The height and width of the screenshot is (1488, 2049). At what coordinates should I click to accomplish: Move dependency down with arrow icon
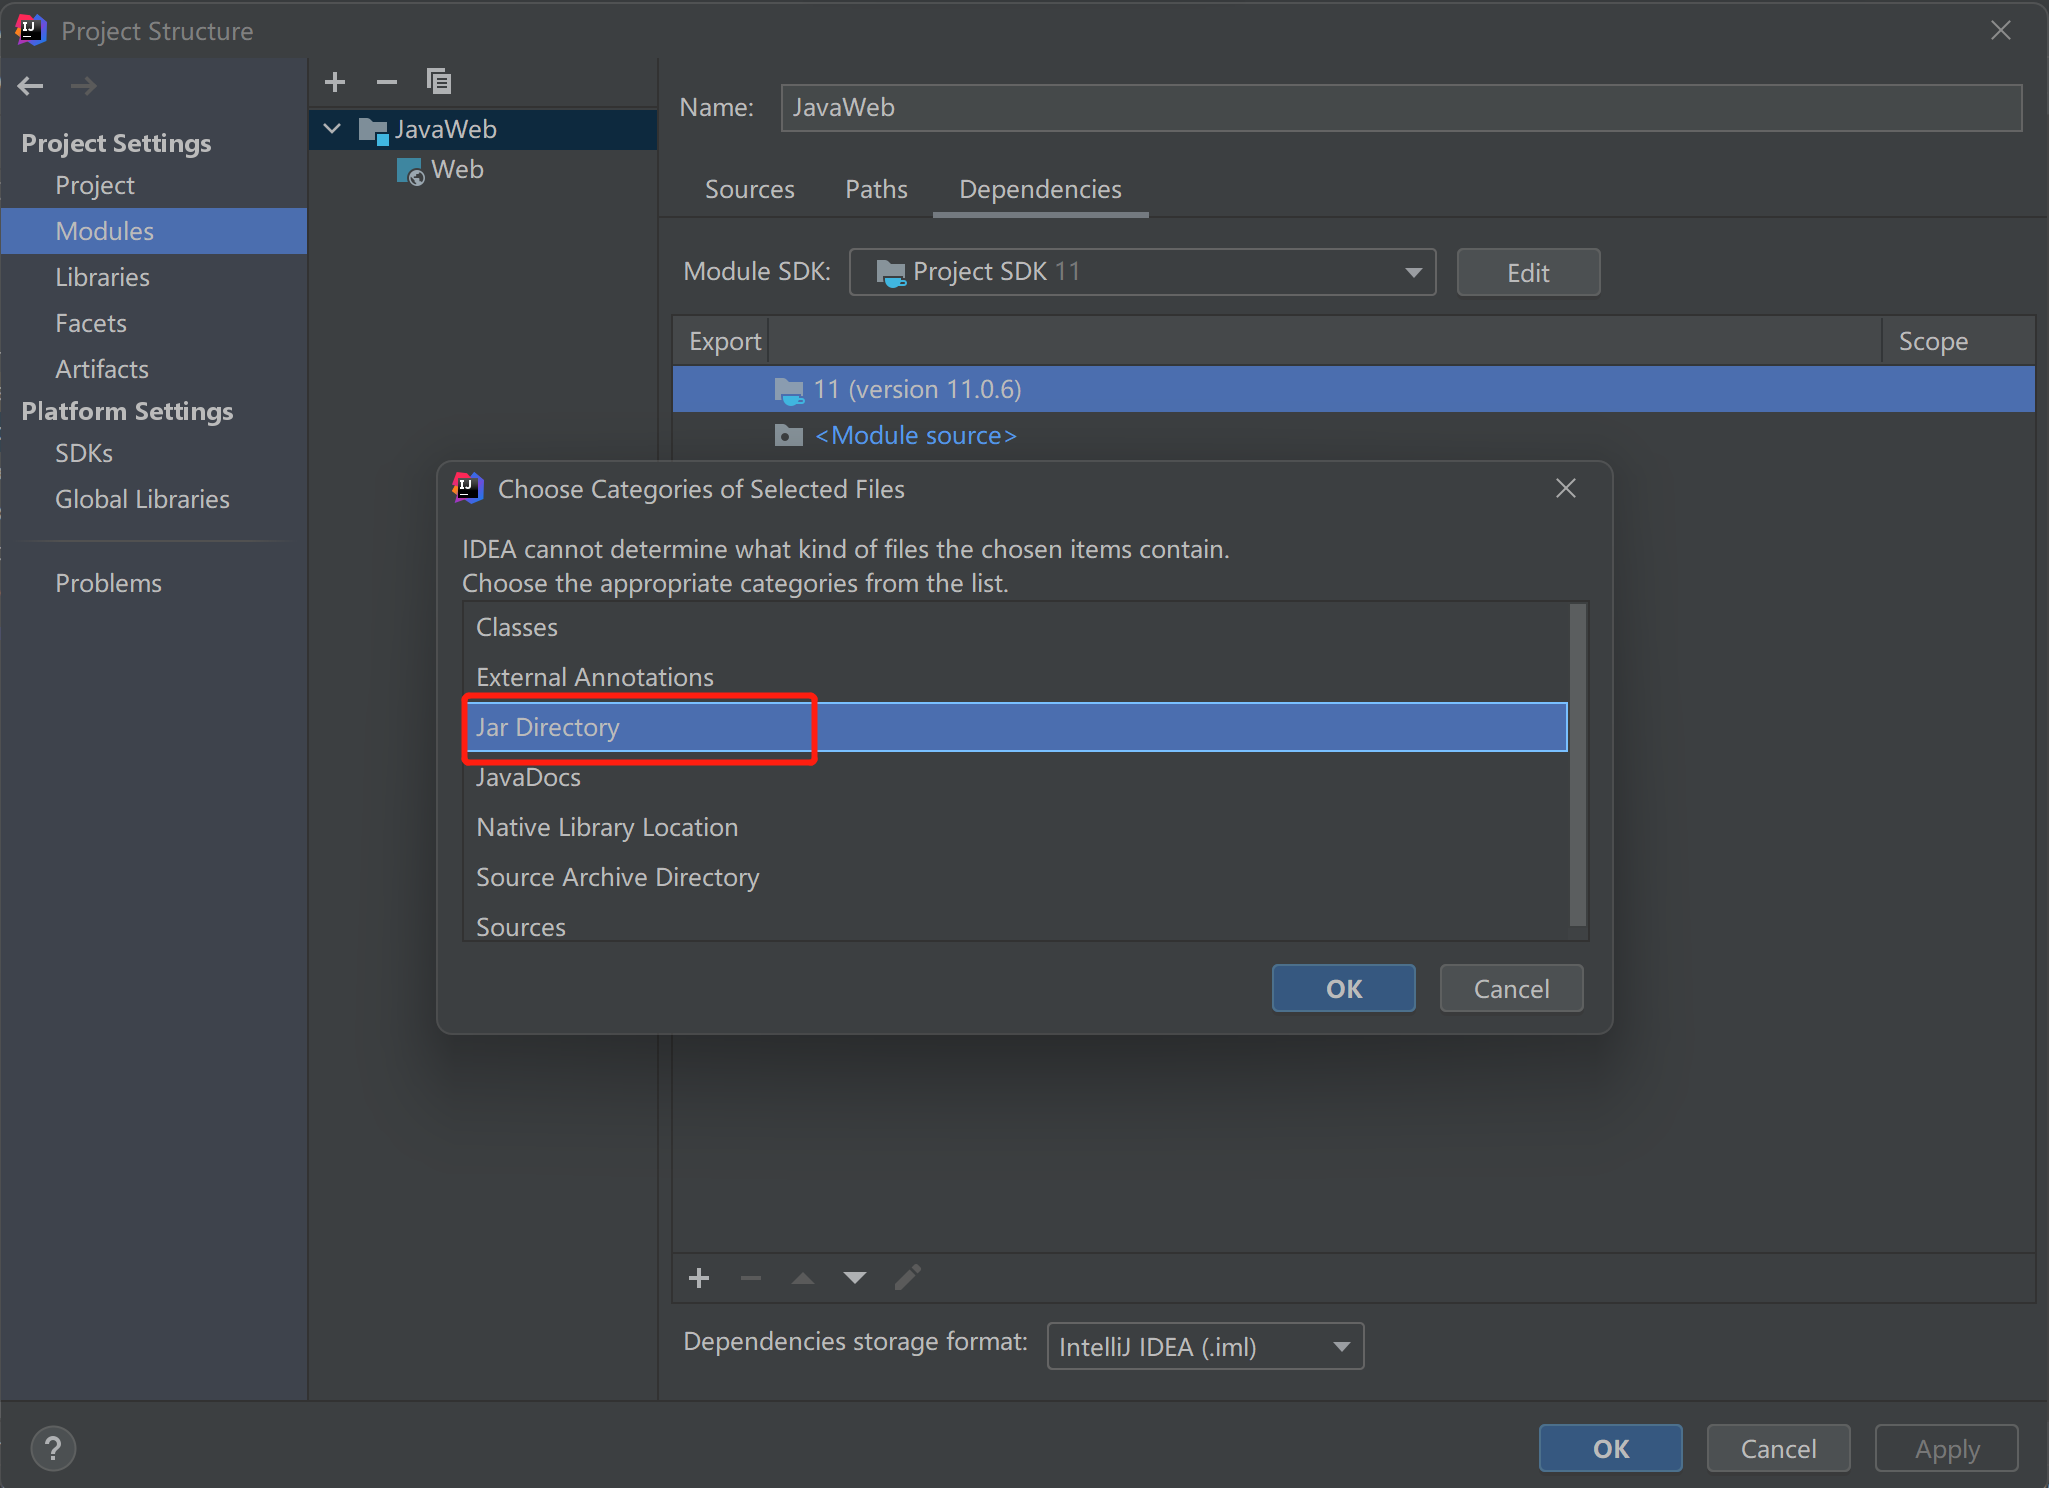[x=855, y=1278]
